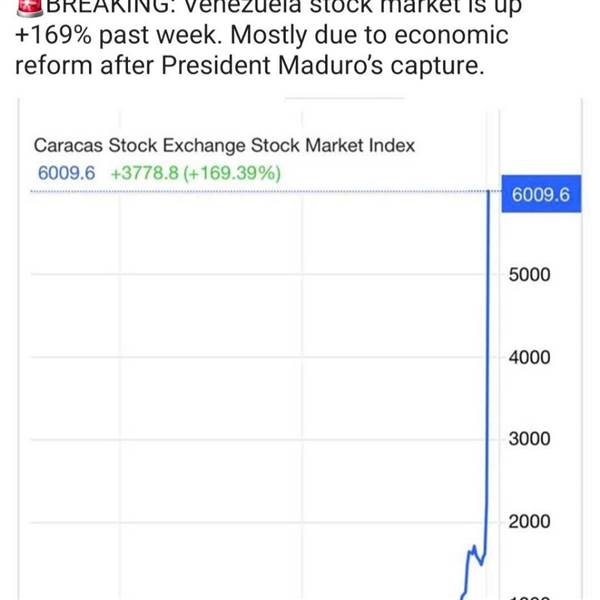Click the 2000 axis label
This screenshot has height=600, width=600.
[530, 521]
